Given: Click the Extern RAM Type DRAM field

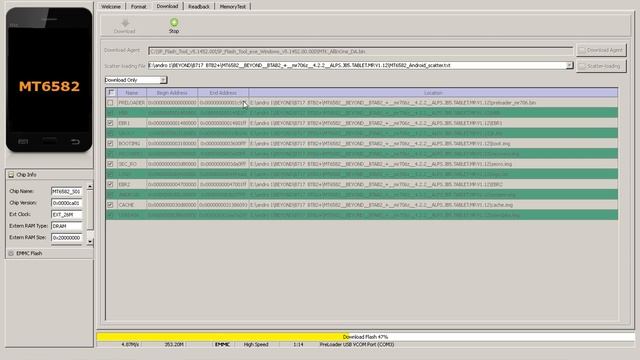Looking at the screenshot, I should [67, 226].
